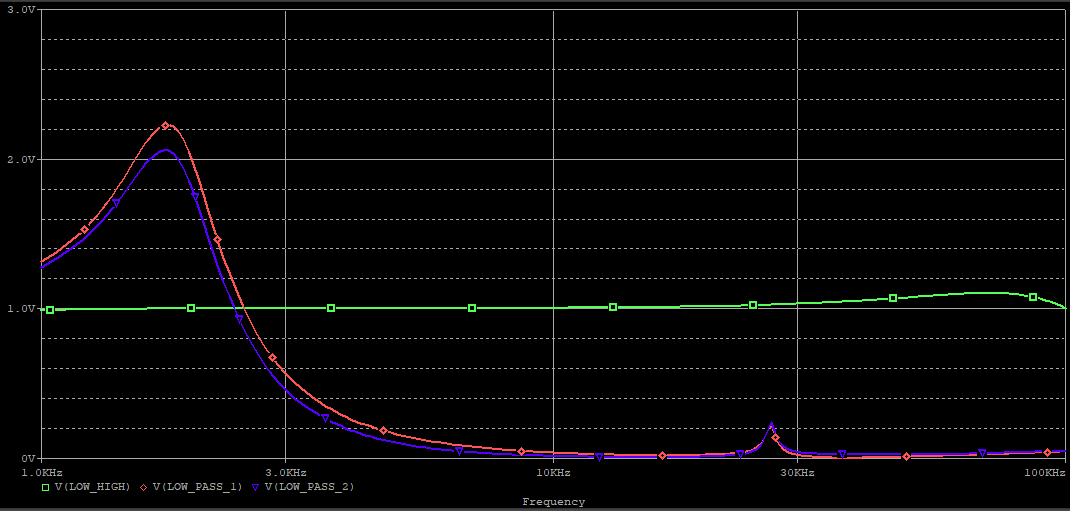This screenshot has width=1070, height=511.
Task: Click the red diamond marker at the LOW_PASS_1 peak
Action: [x=165, y=126]
